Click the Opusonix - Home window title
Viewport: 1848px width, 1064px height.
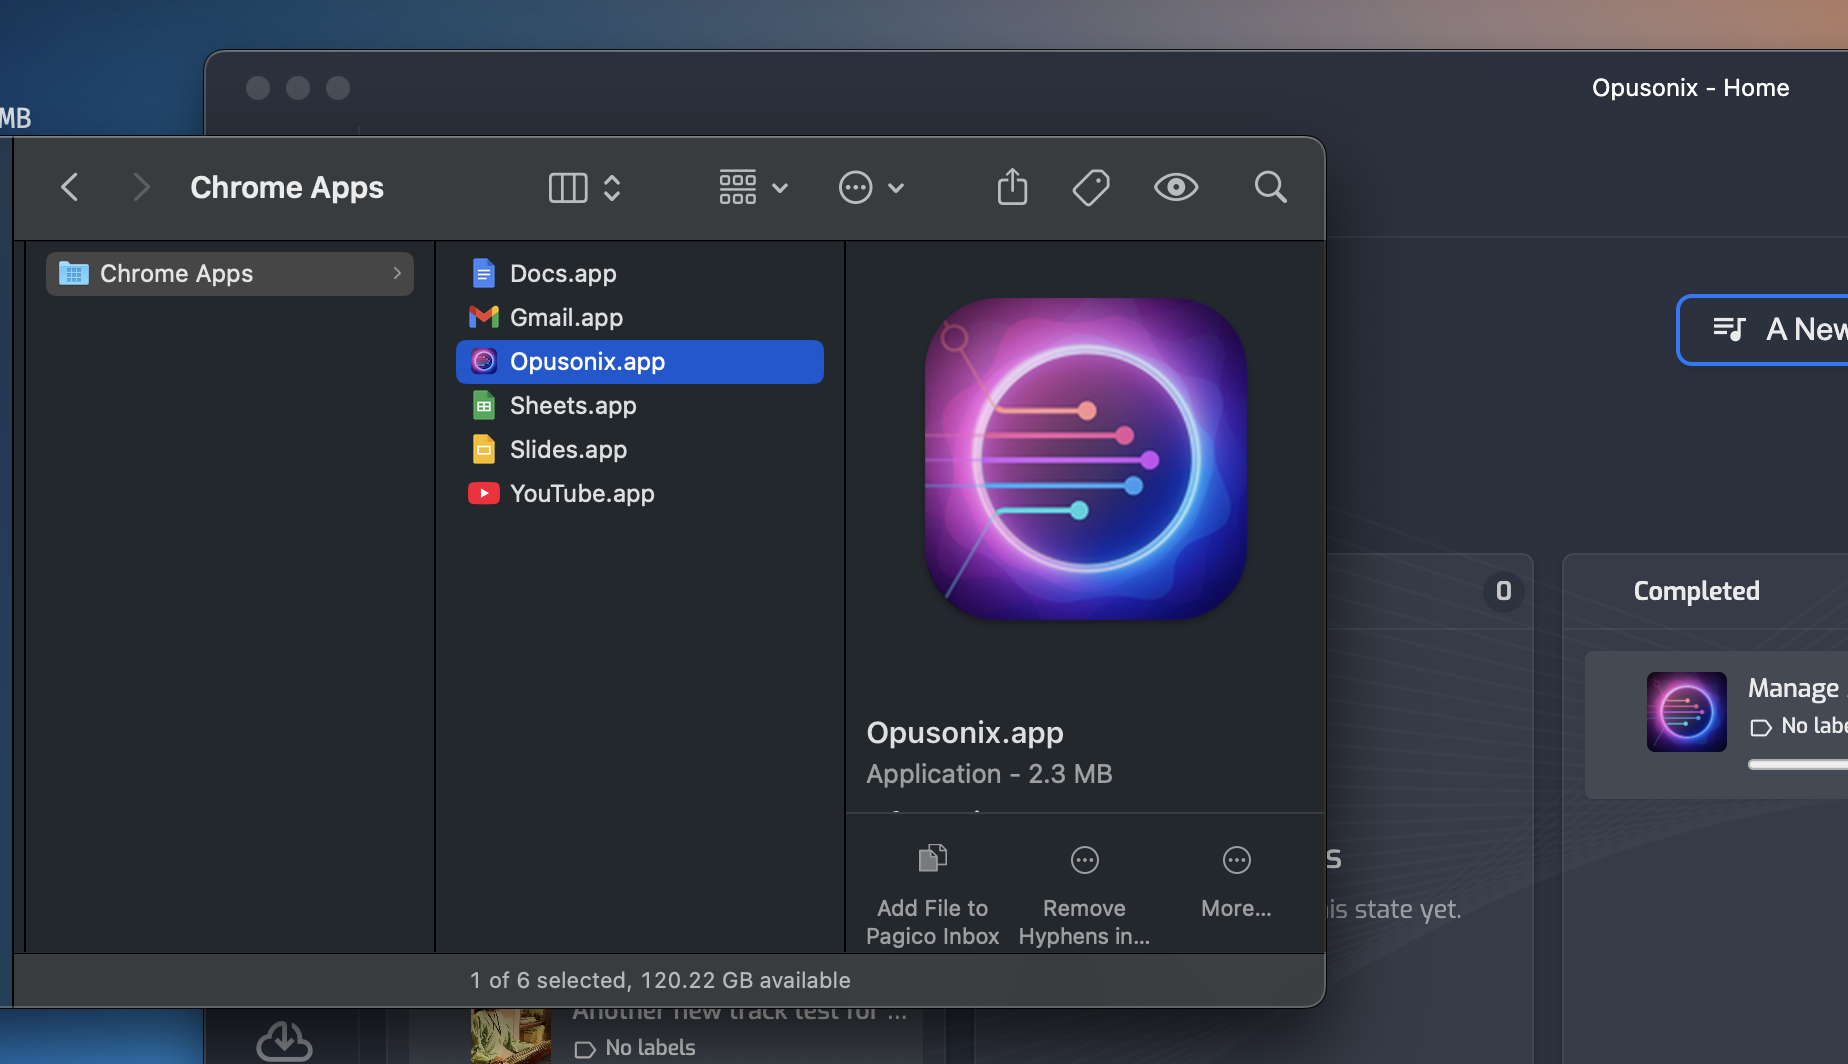(x=1691, y=88)
